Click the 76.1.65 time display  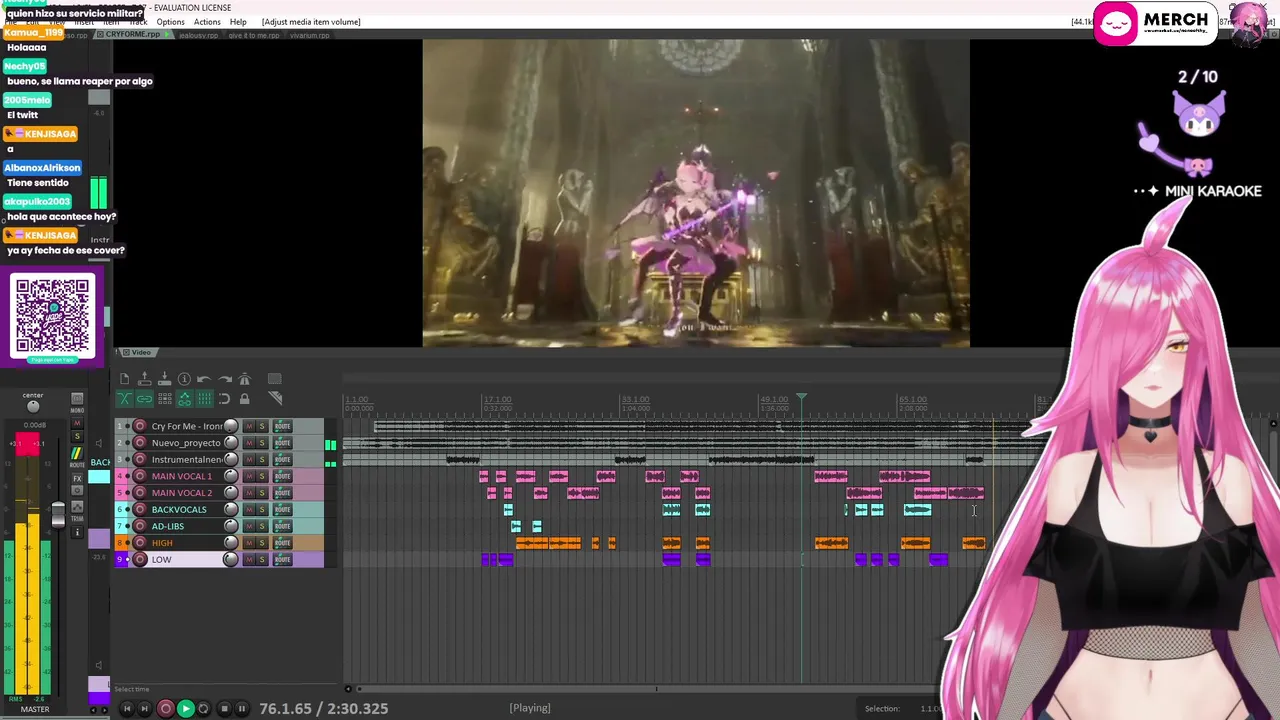click(323, 708)
